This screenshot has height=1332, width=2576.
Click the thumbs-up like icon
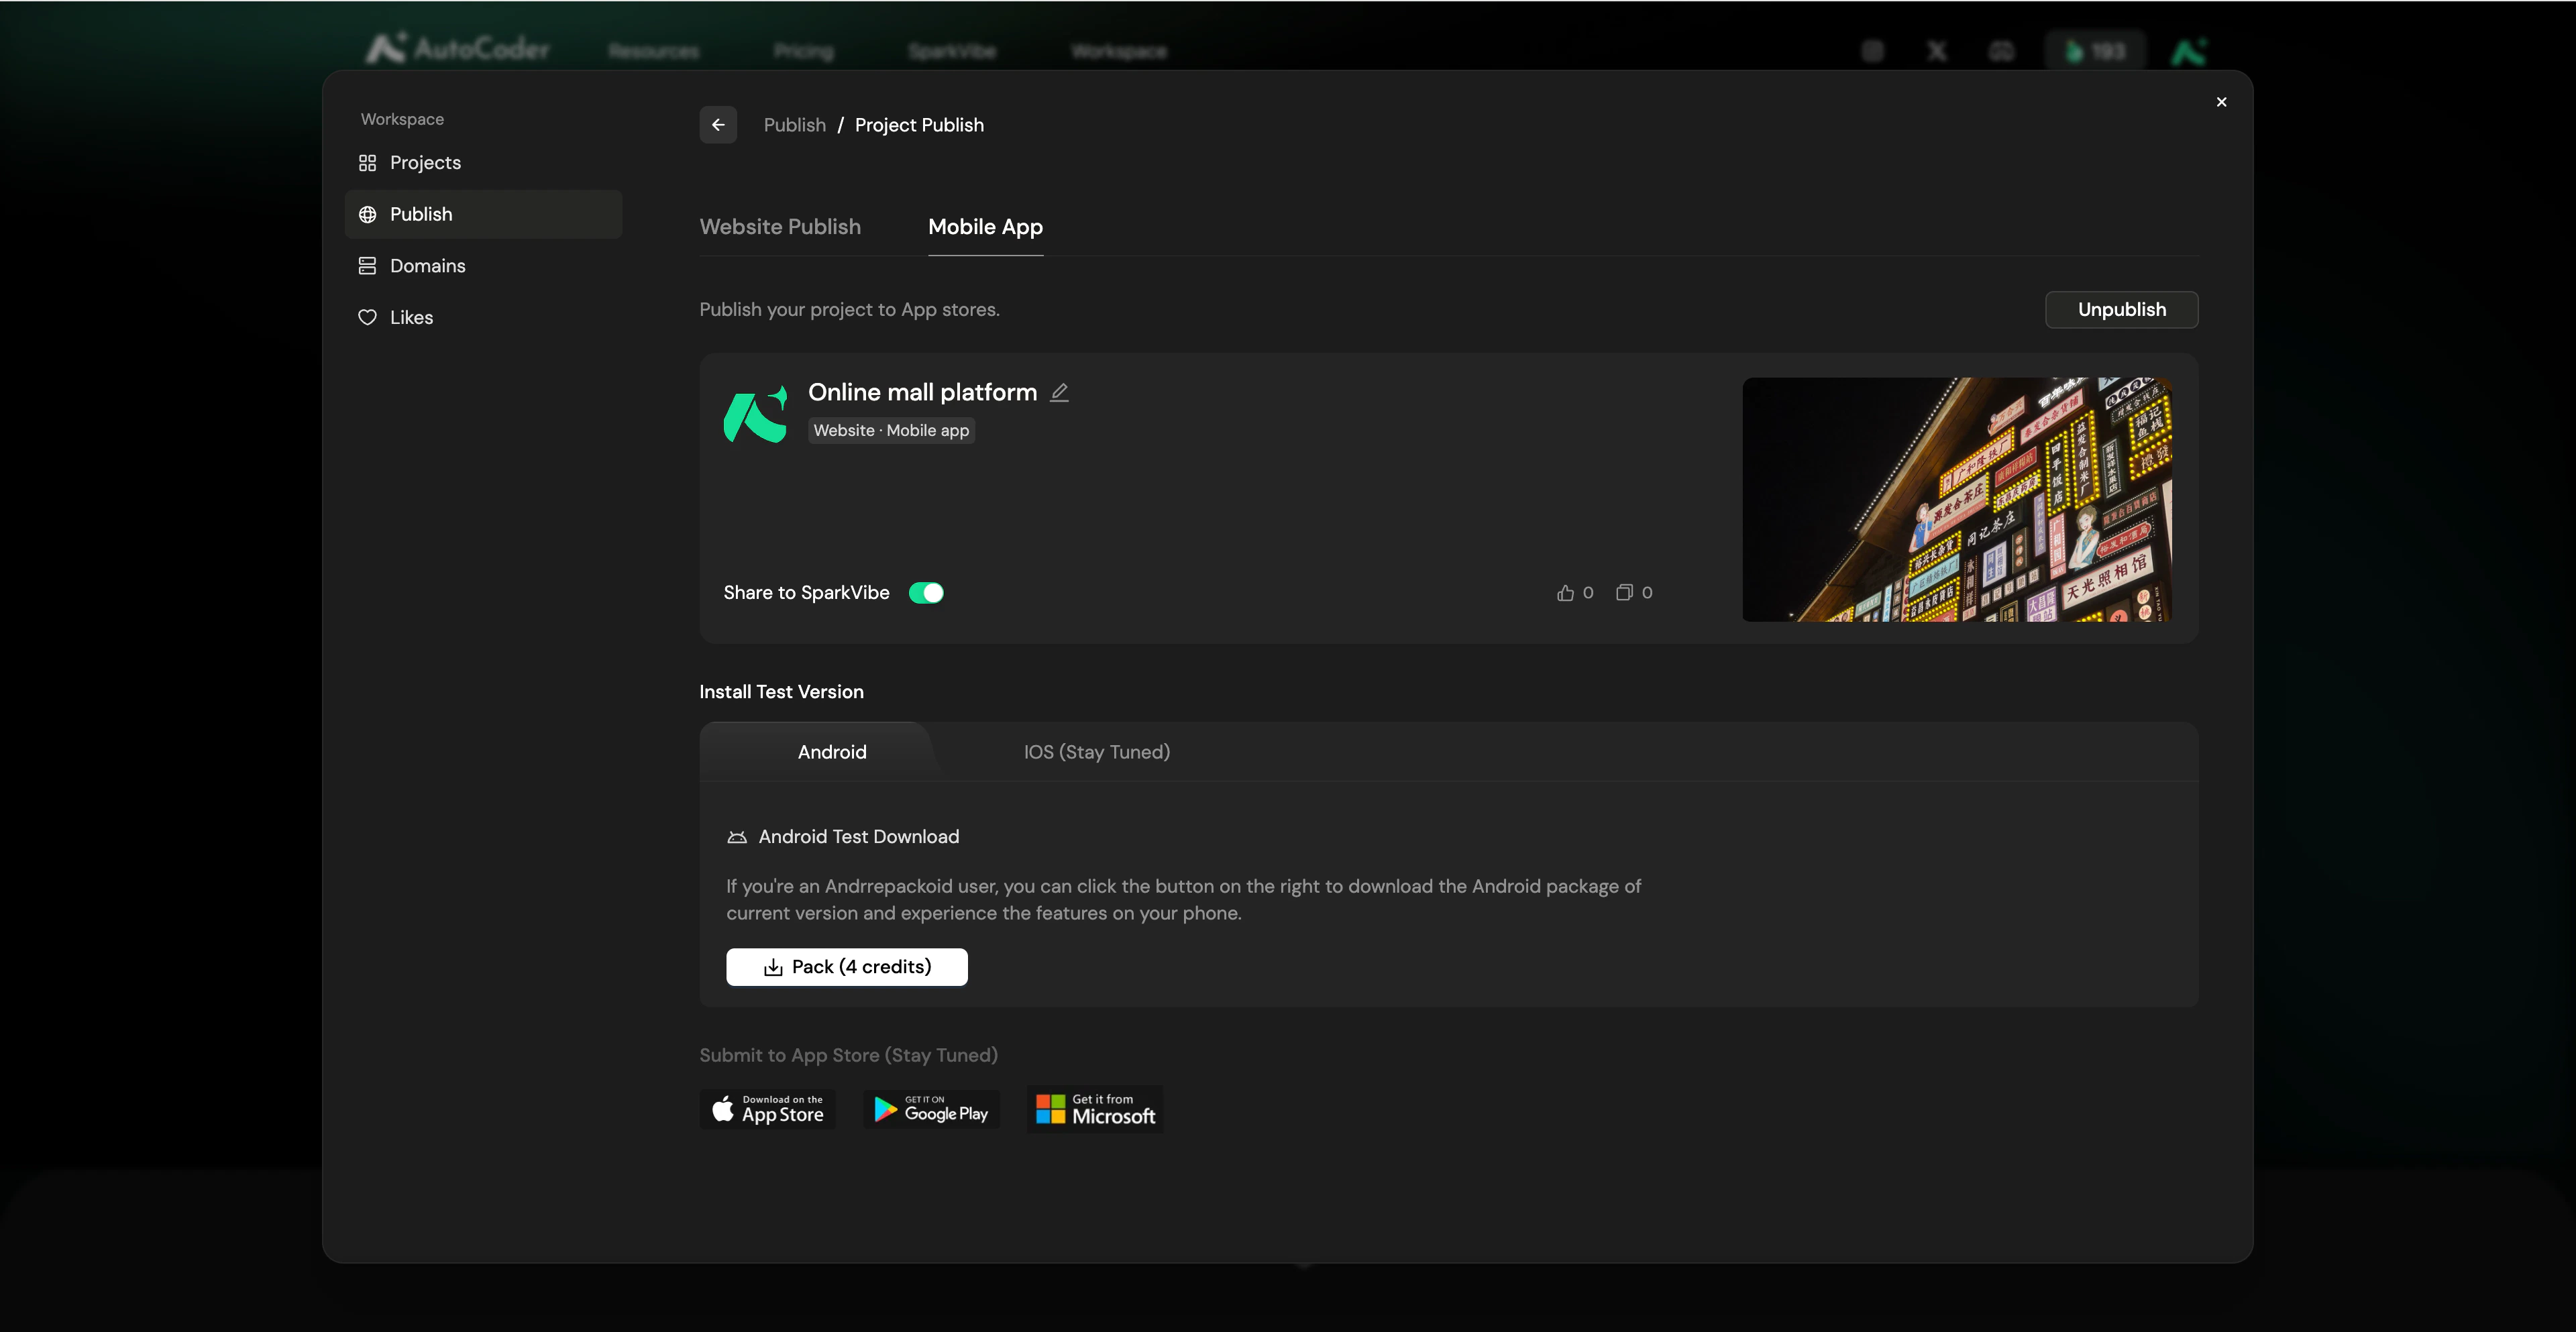pos(1565,593)
